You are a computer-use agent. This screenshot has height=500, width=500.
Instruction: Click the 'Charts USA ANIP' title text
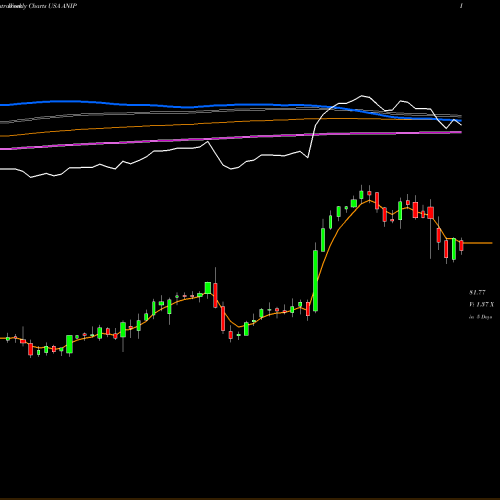point(53,6)
